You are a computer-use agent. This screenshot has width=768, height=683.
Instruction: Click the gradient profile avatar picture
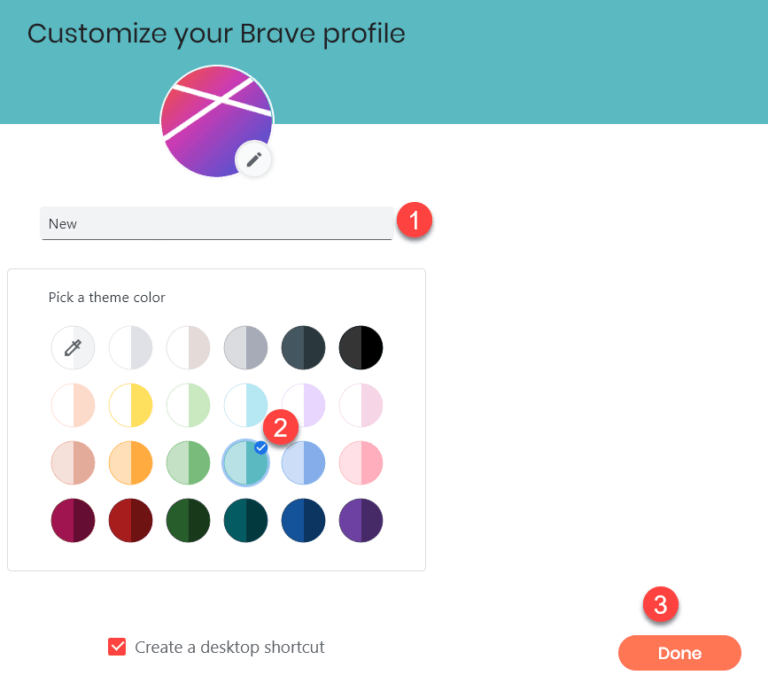coord(217,121)
